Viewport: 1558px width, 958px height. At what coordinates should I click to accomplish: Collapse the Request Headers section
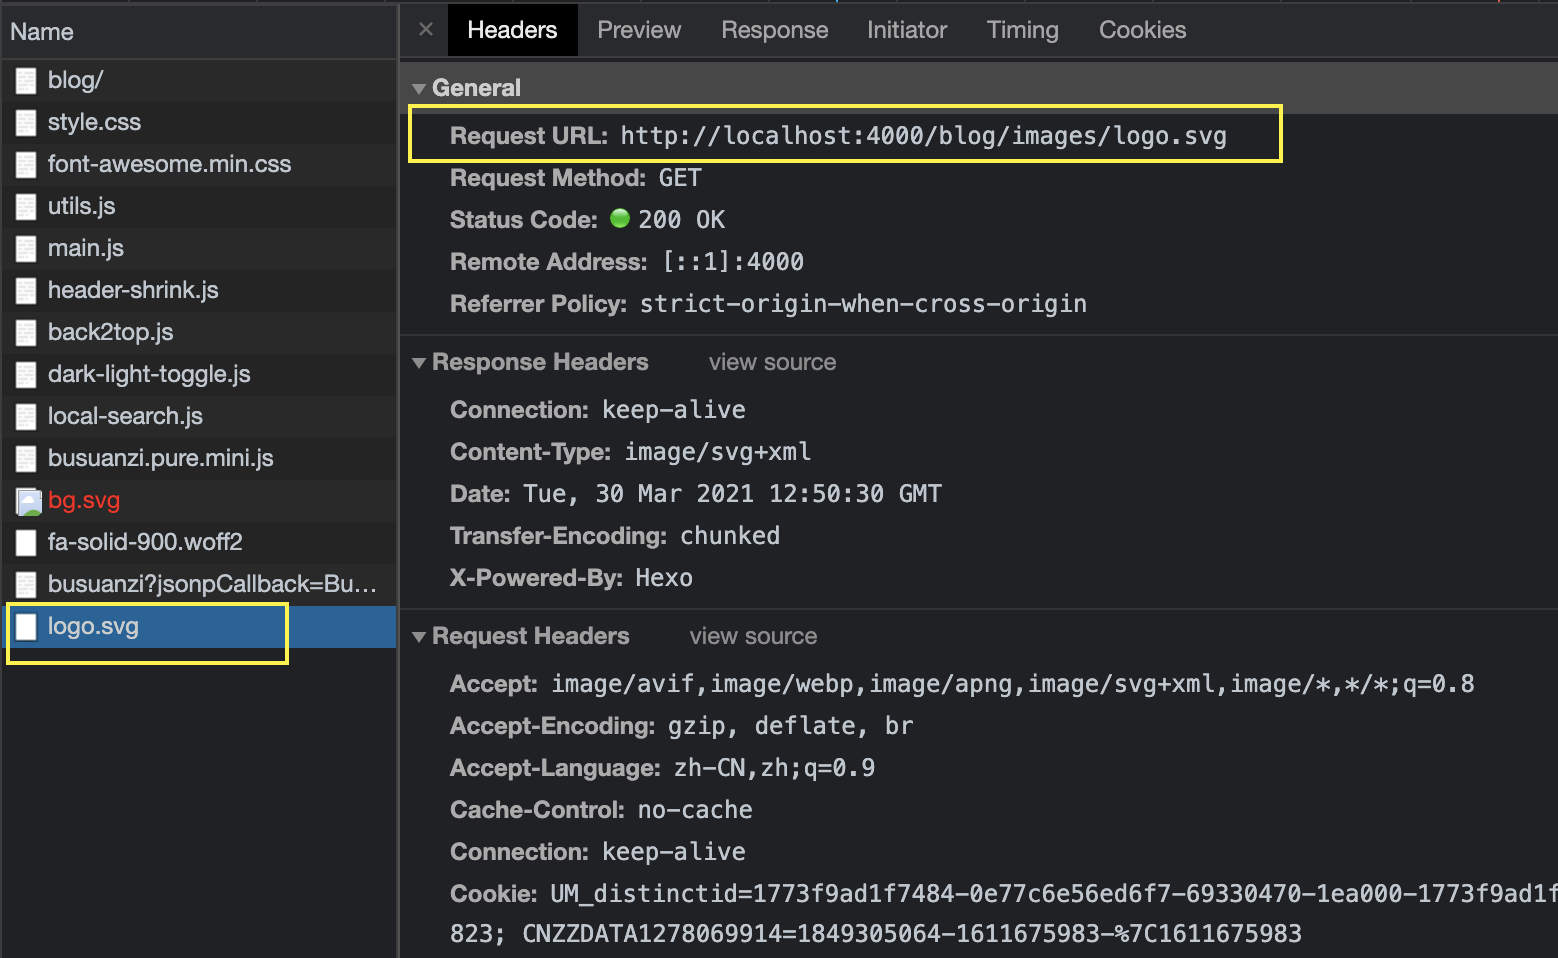coord(419,636)
